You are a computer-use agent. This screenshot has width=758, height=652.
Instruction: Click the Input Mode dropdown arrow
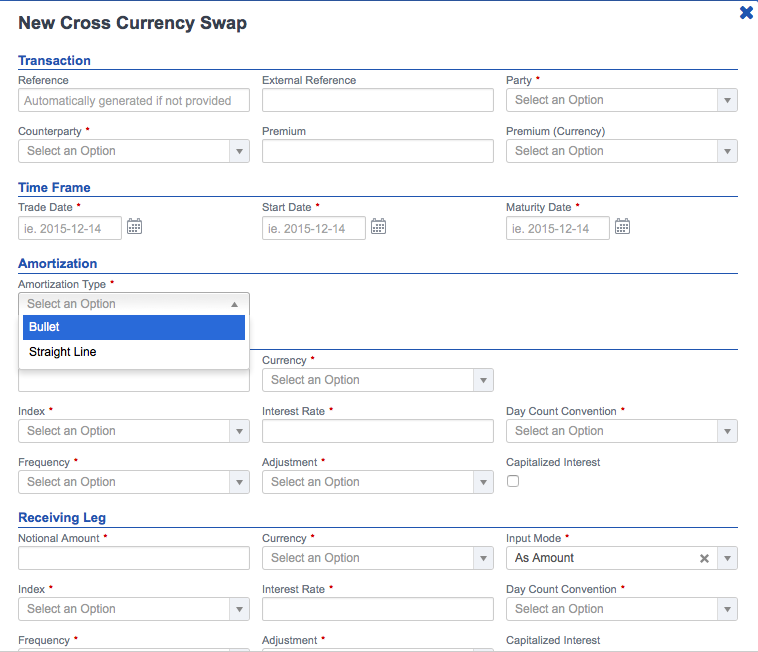[x=727, y=559]
